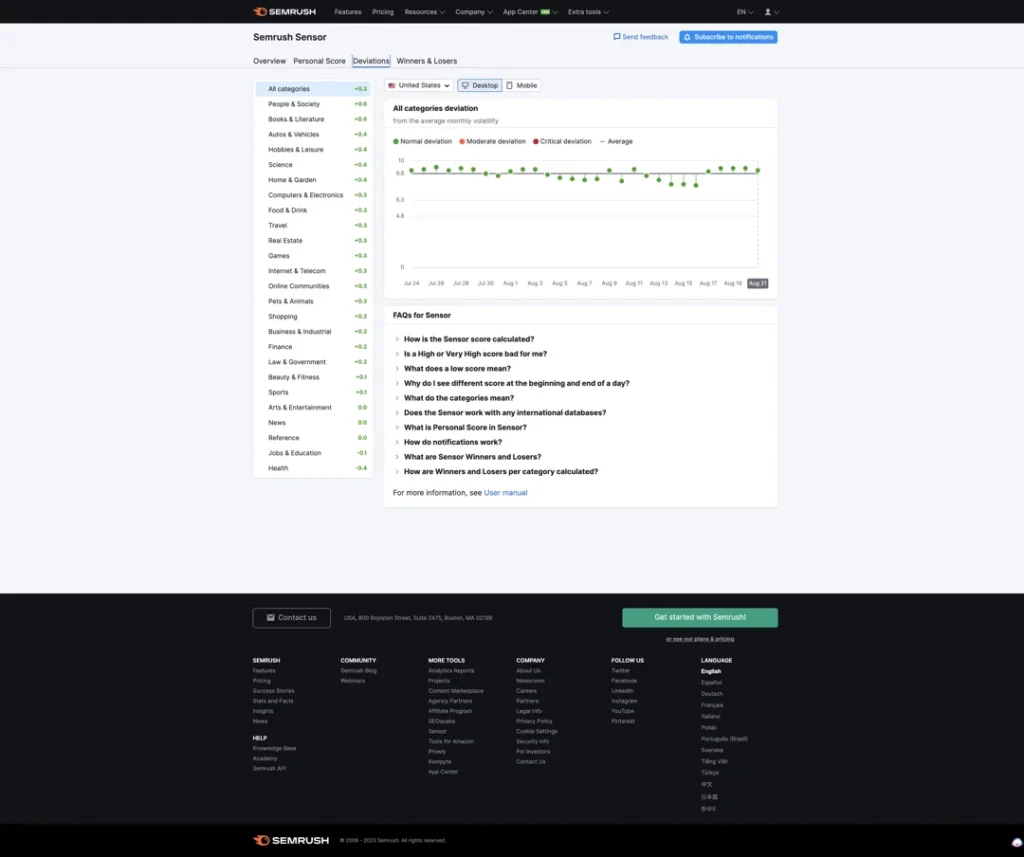Viewport: 1024px width, 857px height.
Task: Open Knowledge Base footer link
Action: pyautogui.click(x=274, y=749)
